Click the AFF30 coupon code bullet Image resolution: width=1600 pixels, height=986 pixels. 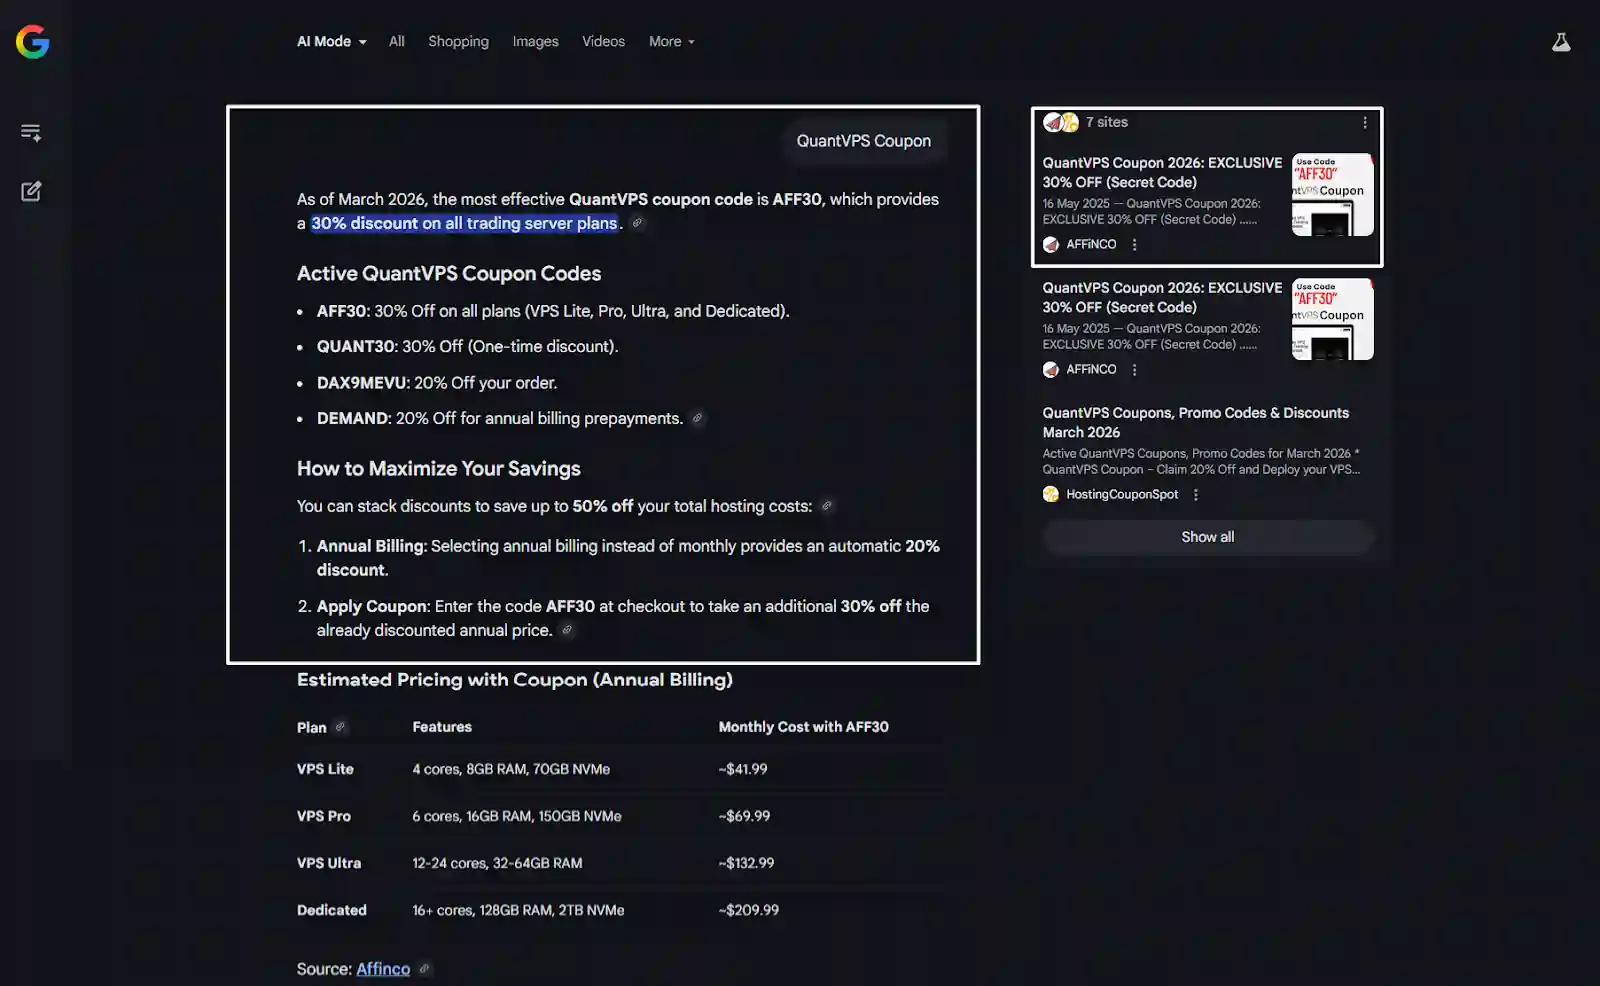click(x=553, y=311)
